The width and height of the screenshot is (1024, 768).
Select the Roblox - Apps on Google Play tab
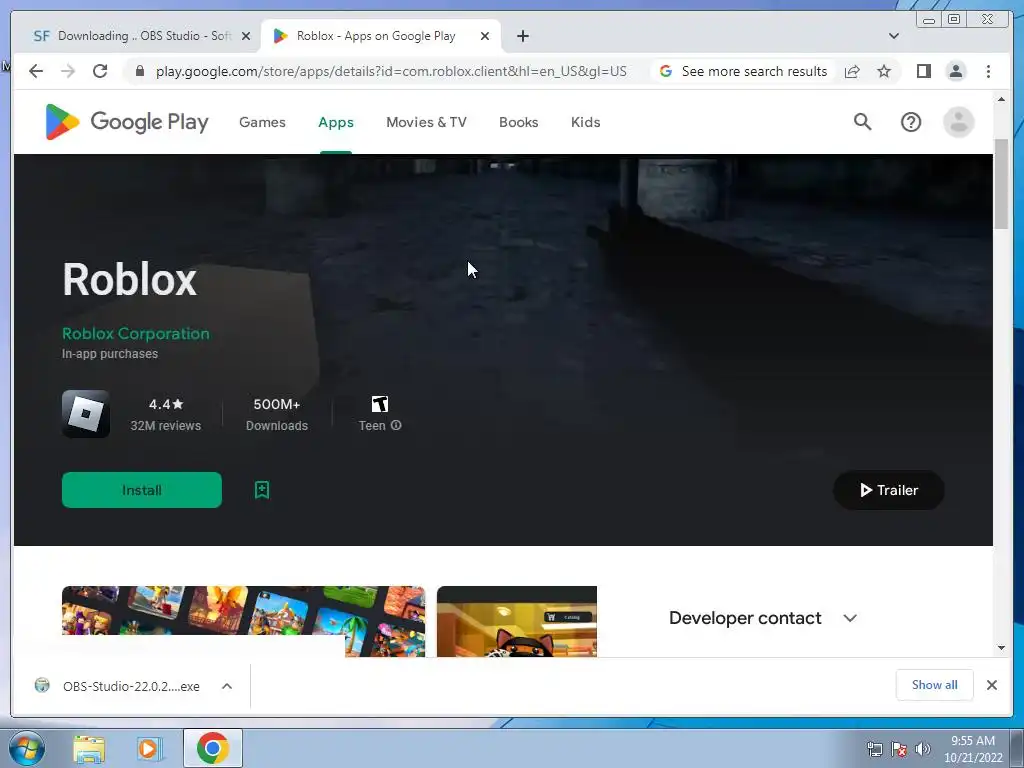[381, 36]
